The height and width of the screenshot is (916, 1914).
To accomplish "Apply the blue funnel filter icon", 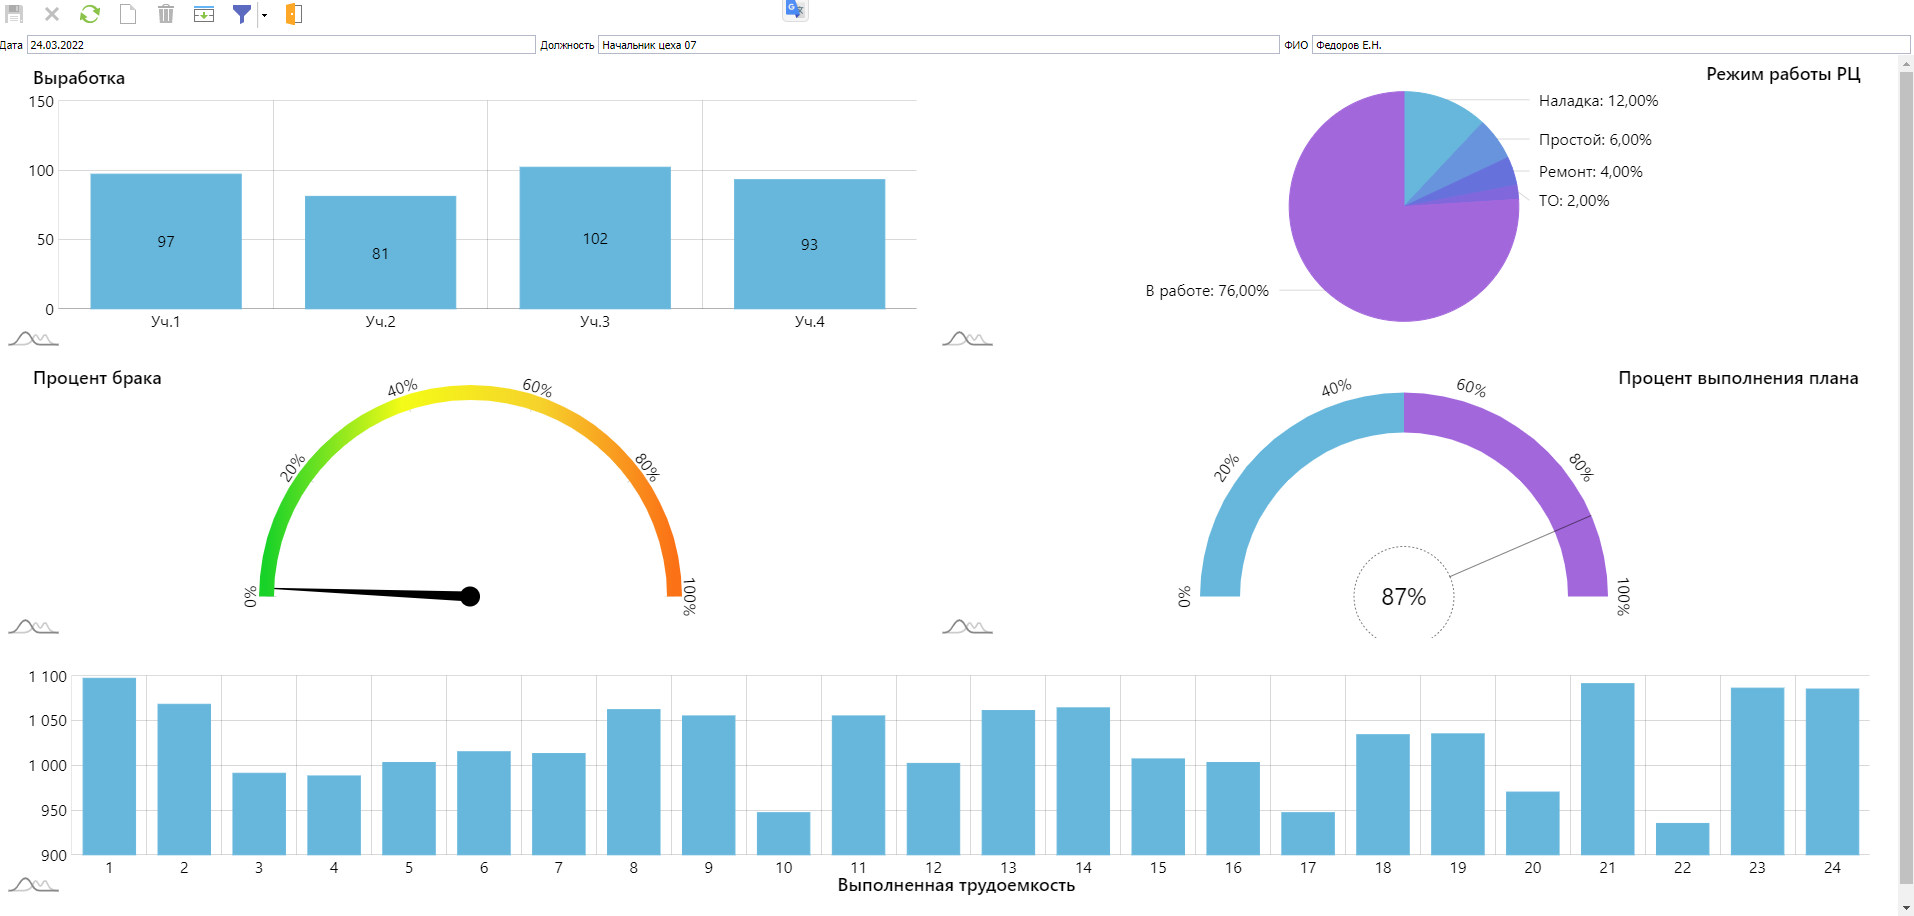I will pos(241,14).
